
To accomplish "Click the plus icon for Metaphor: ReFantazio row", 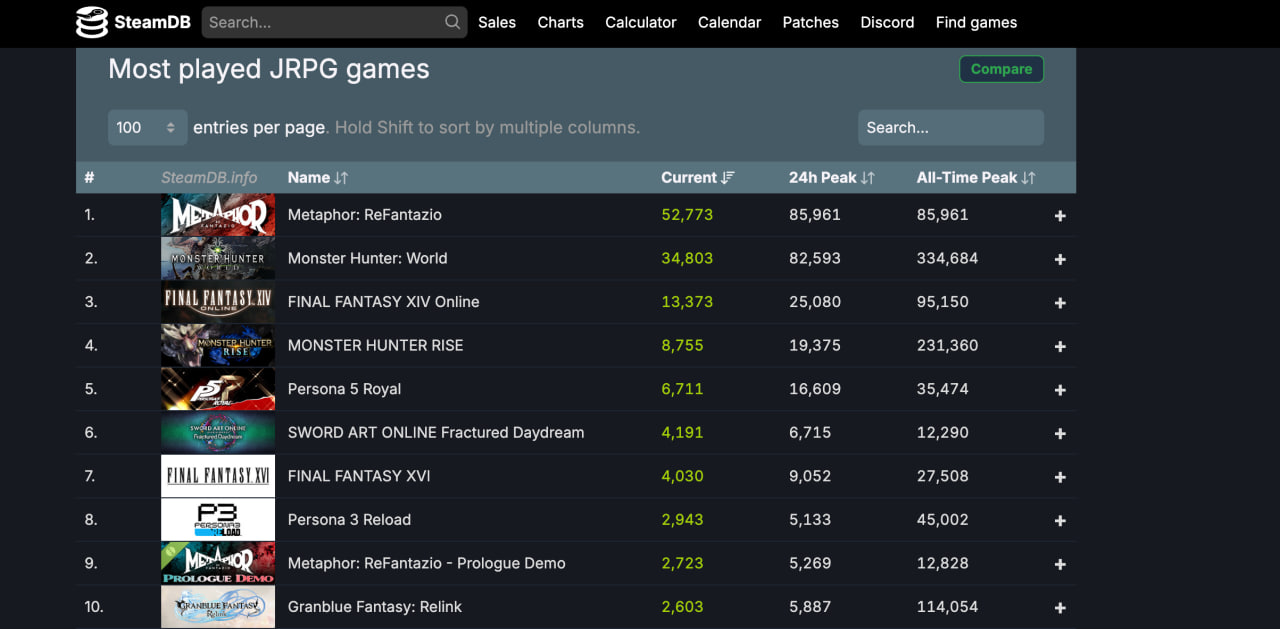I will click(x=1060, y=216).
